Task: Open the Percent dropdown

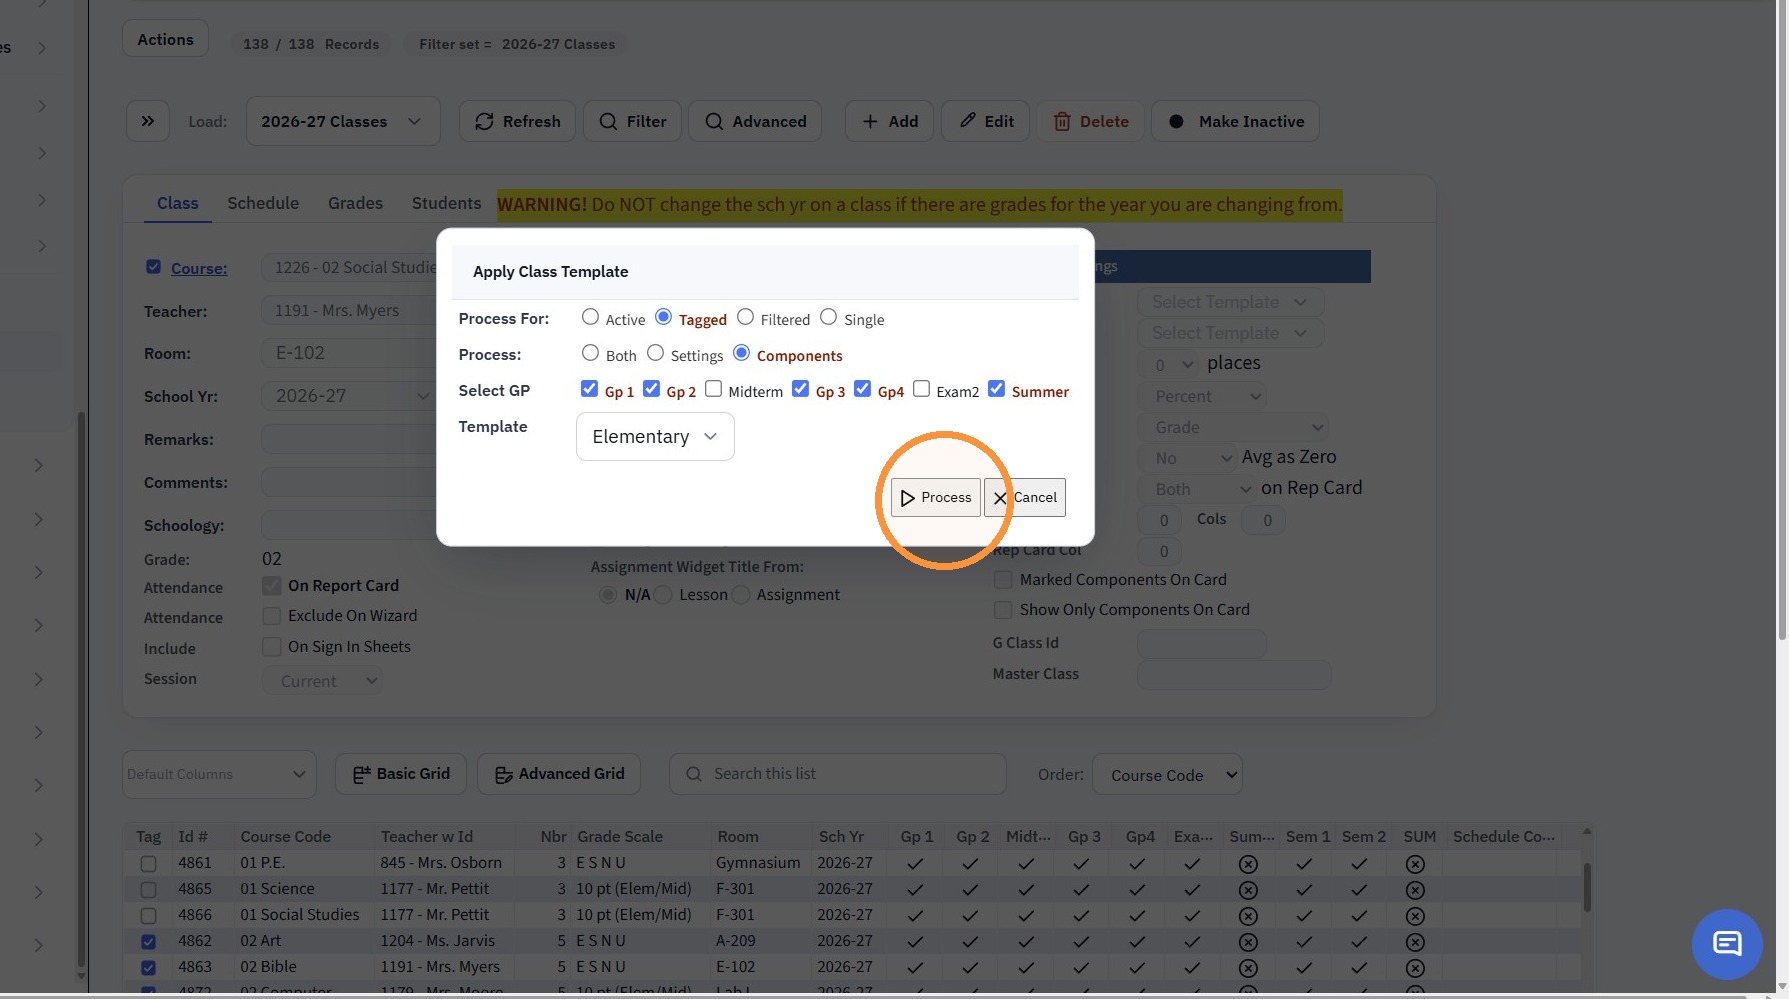Action: point(1204,396)
